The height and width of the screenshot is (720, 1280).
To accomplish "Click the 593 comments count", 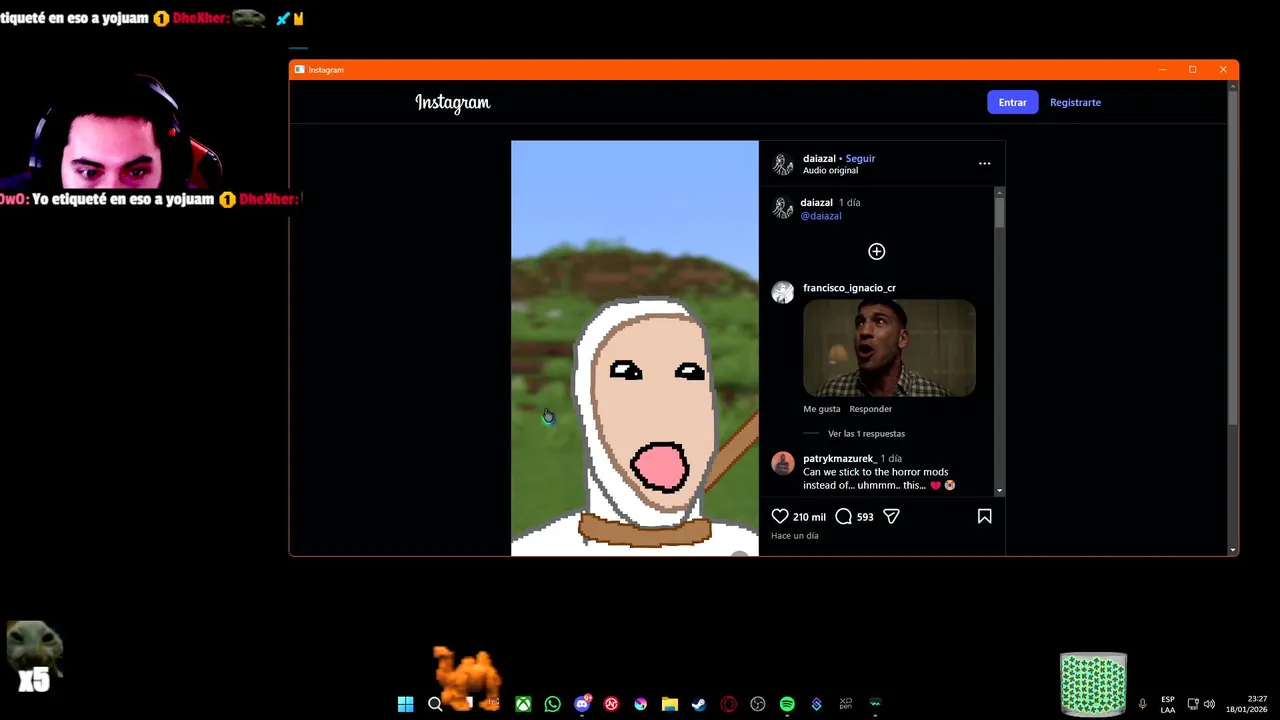I will 865,517.
